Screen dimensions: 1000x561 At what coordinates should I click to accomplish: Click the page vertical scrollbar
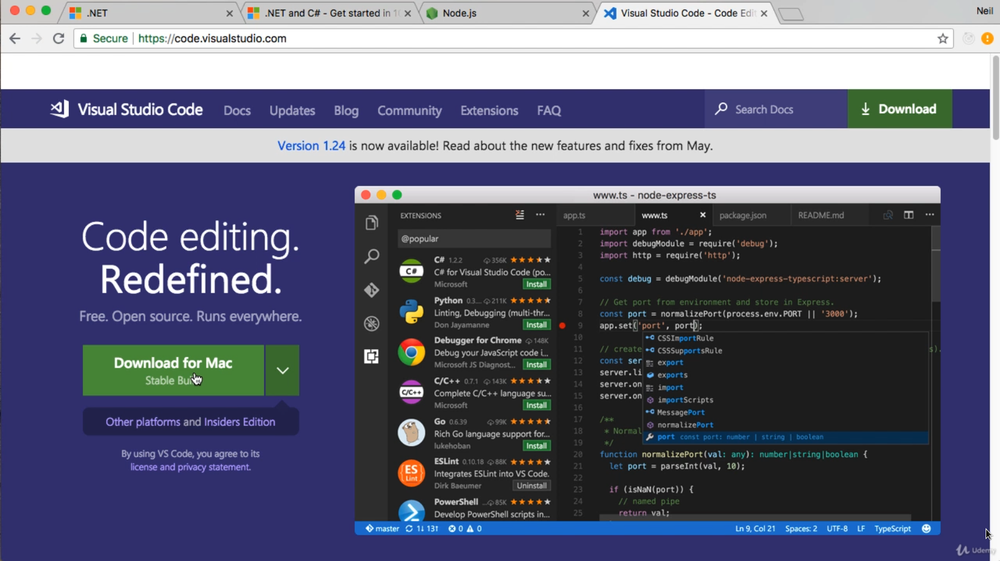tap(995, 98)
